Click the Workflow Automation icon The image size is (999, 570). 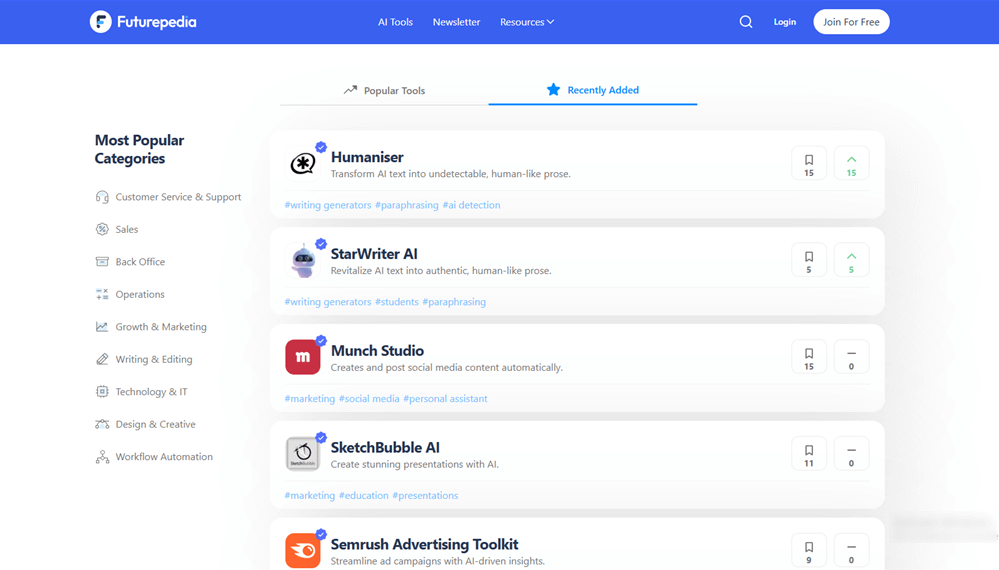pyautogui.click(x=102, y=457)
